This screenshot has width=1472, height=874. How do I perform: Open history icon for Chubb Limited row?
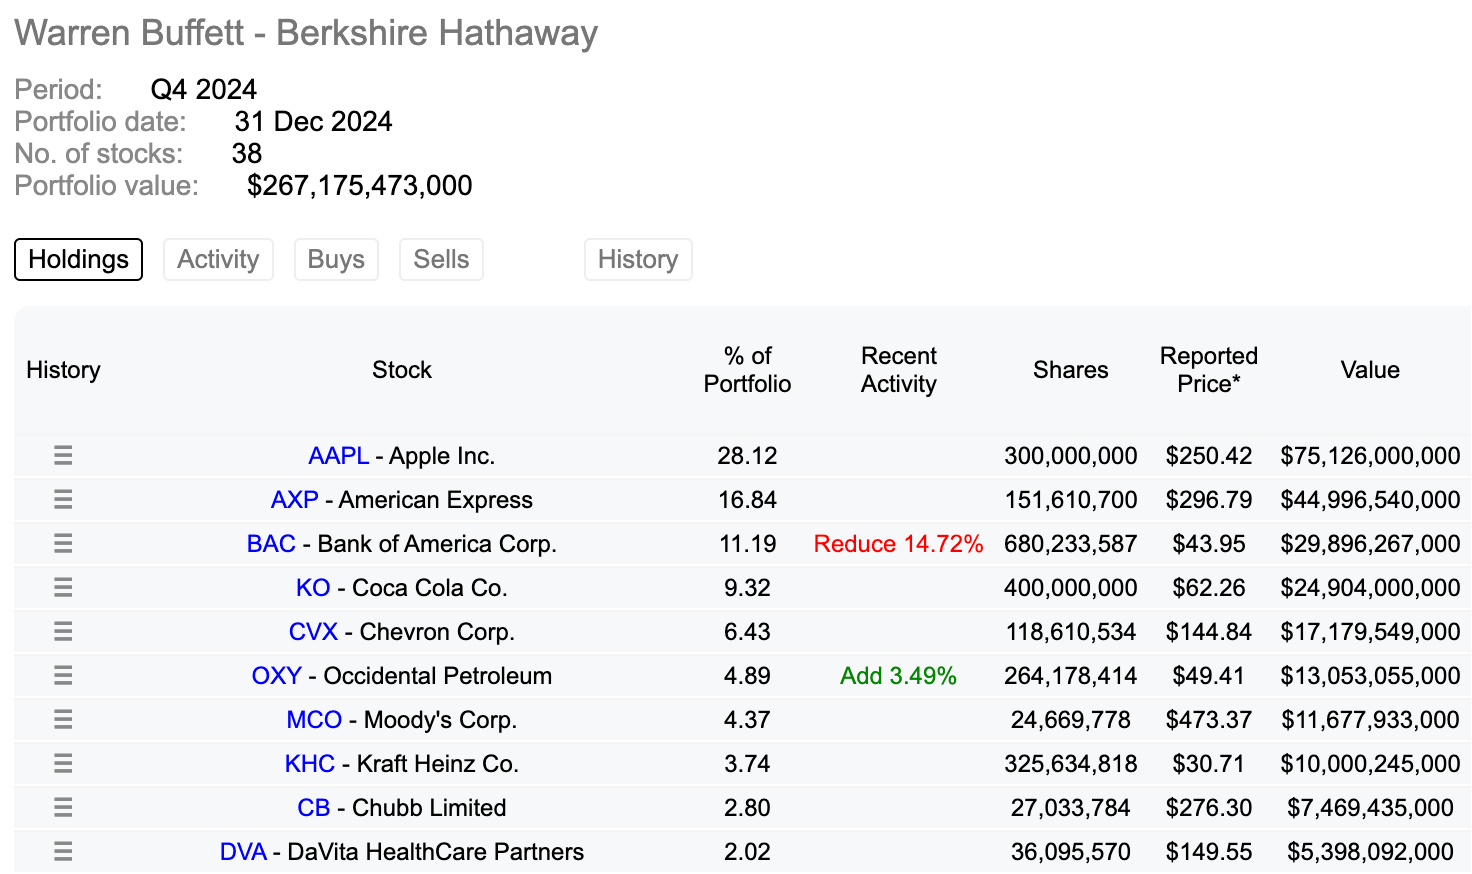63,808
